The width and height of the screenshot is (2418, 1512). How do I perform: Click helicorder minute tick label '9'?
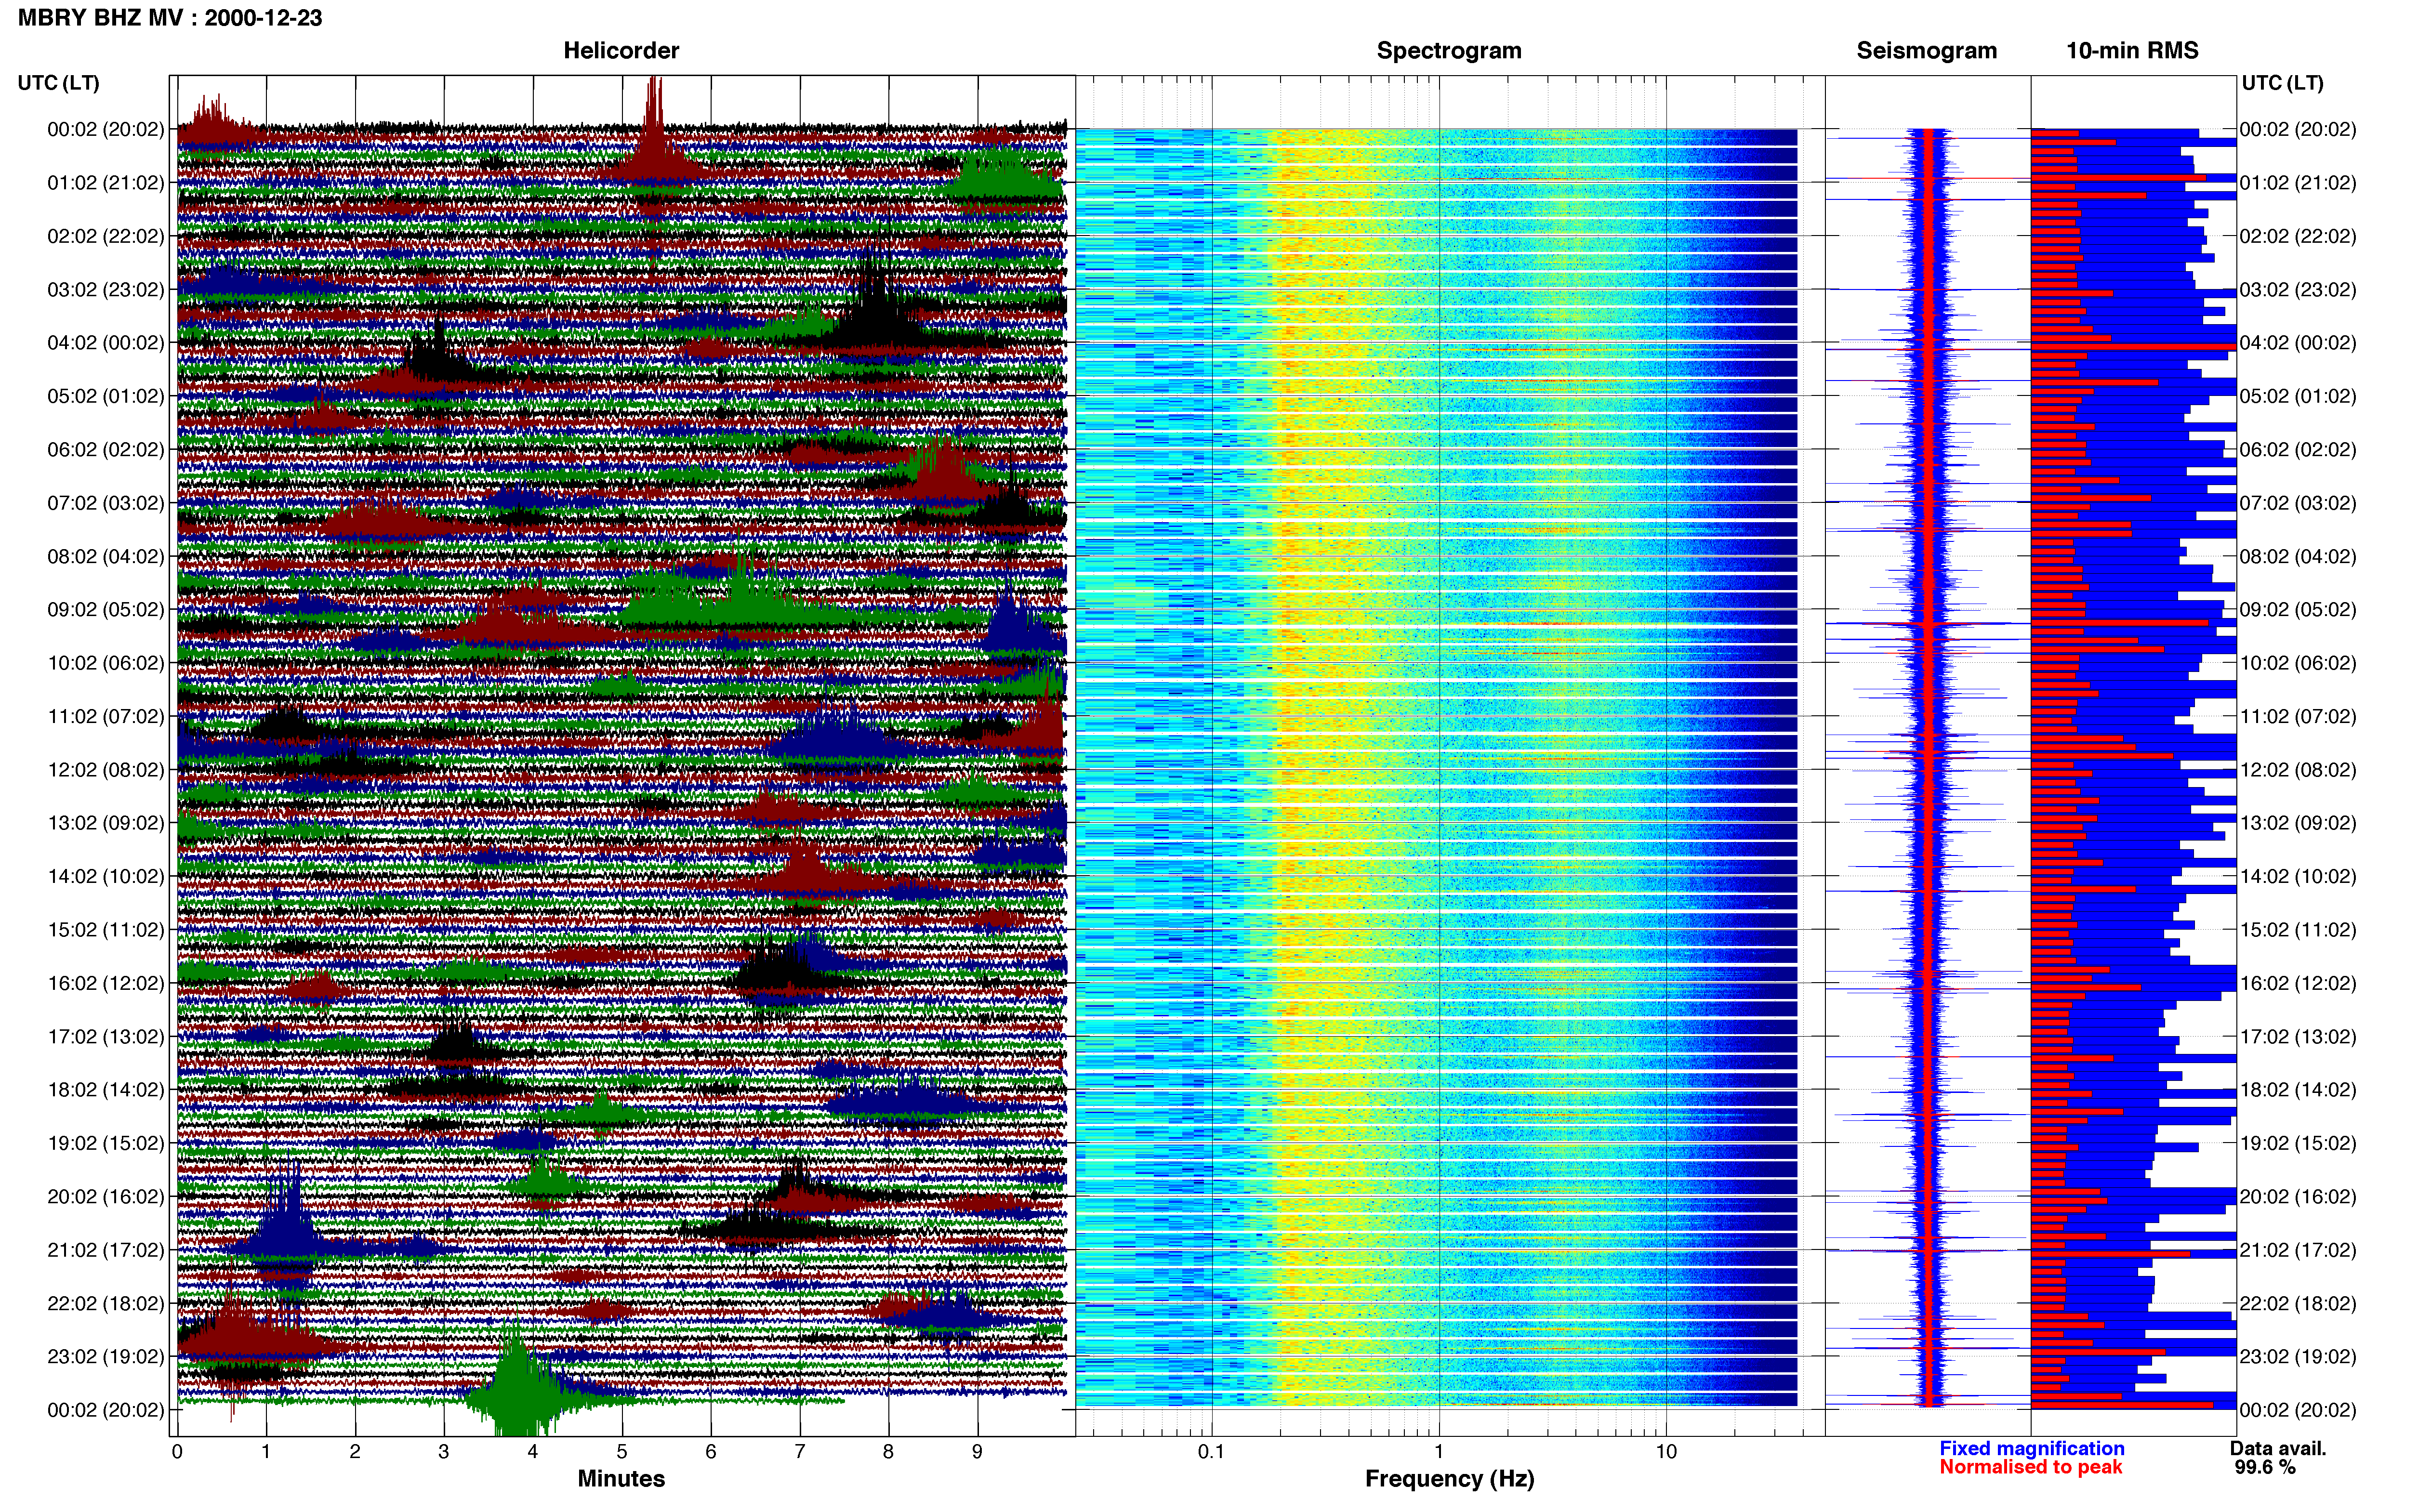[x=977, y=1451]
